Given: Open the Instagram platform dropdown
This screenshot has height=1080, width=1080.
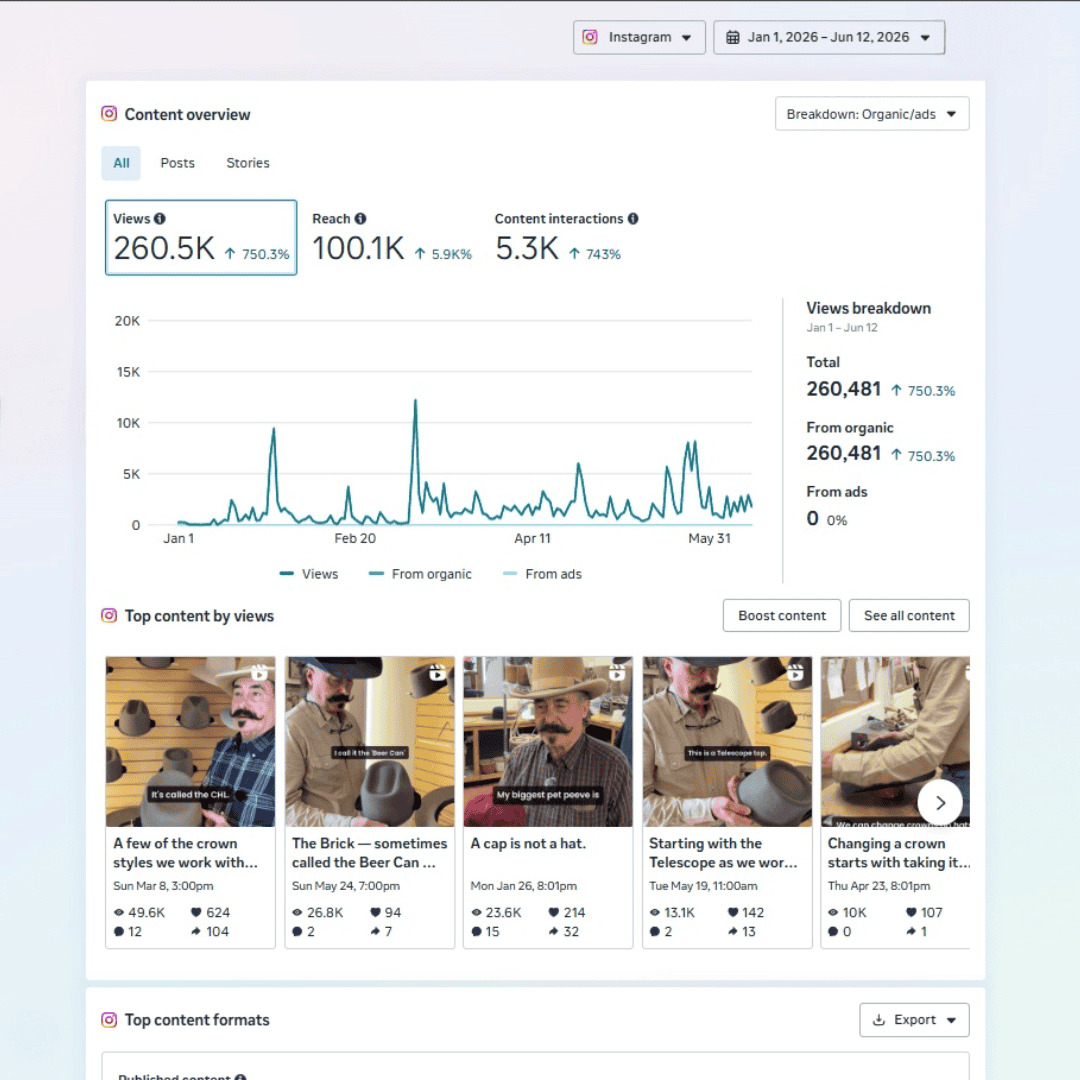Looking at the screenshot, I should click(639, 37).
